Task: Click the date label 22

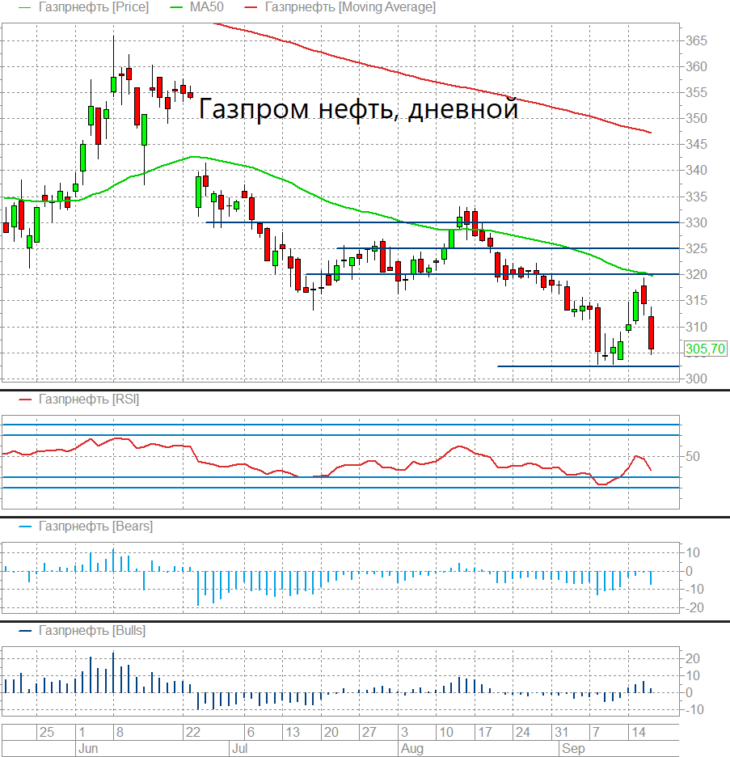Action: 193,732
